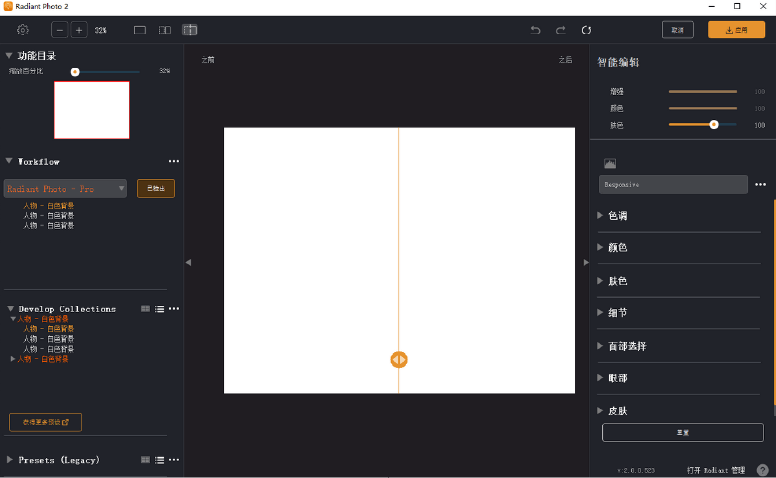Click the undo arrow icon
776x478 pixels.
click(x=535, y=30)
